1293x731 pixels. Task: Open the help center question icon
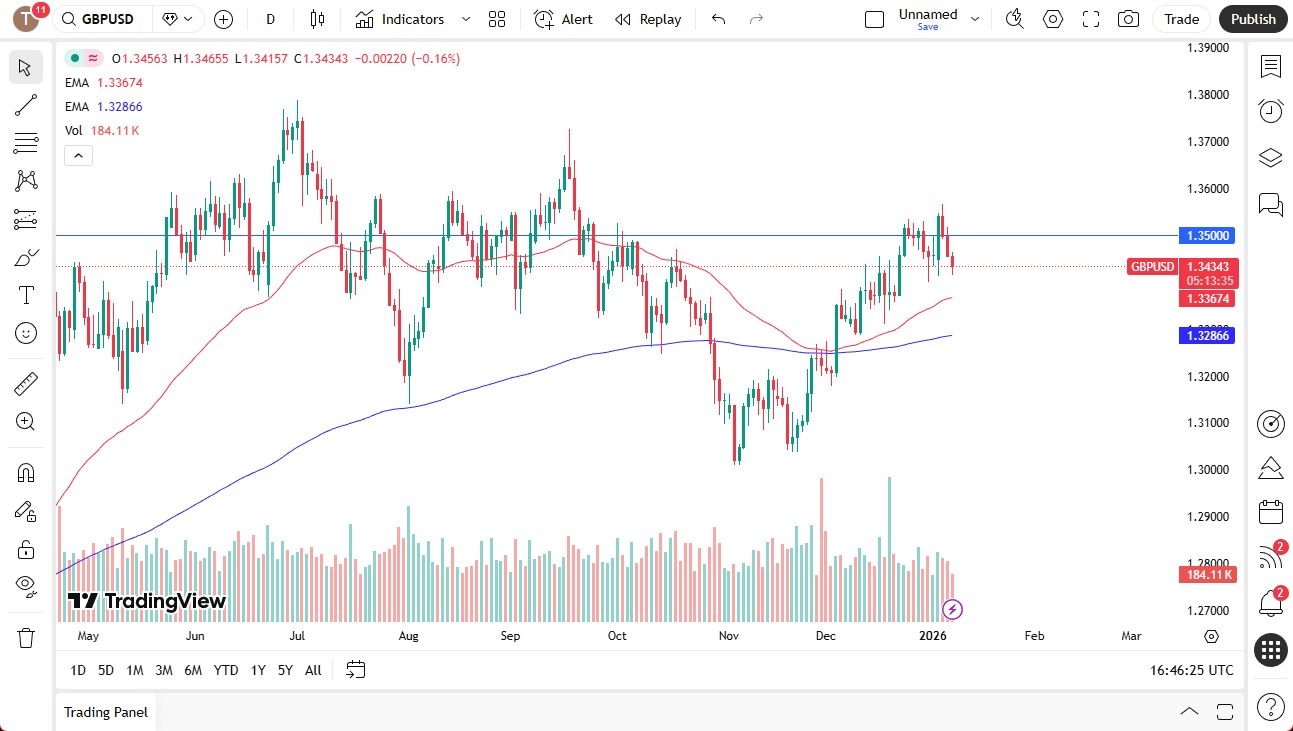pos(1271,705)
